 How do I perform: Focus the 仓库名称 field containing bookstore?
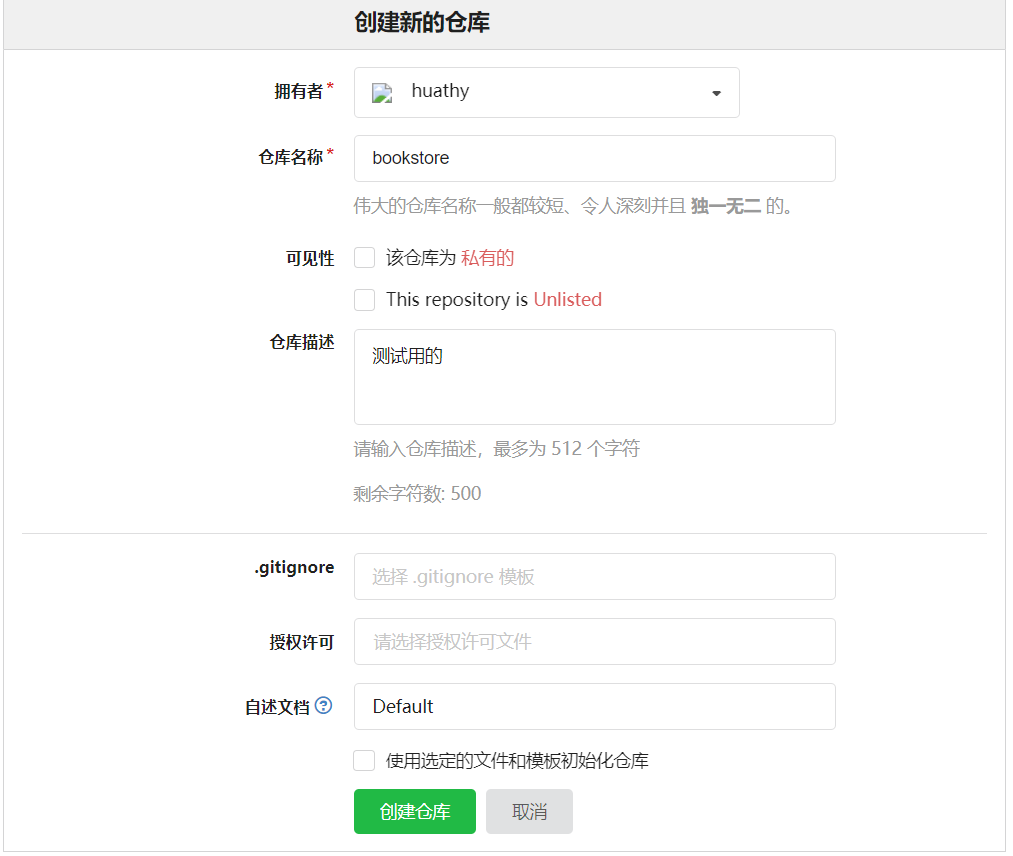(594, 158)
